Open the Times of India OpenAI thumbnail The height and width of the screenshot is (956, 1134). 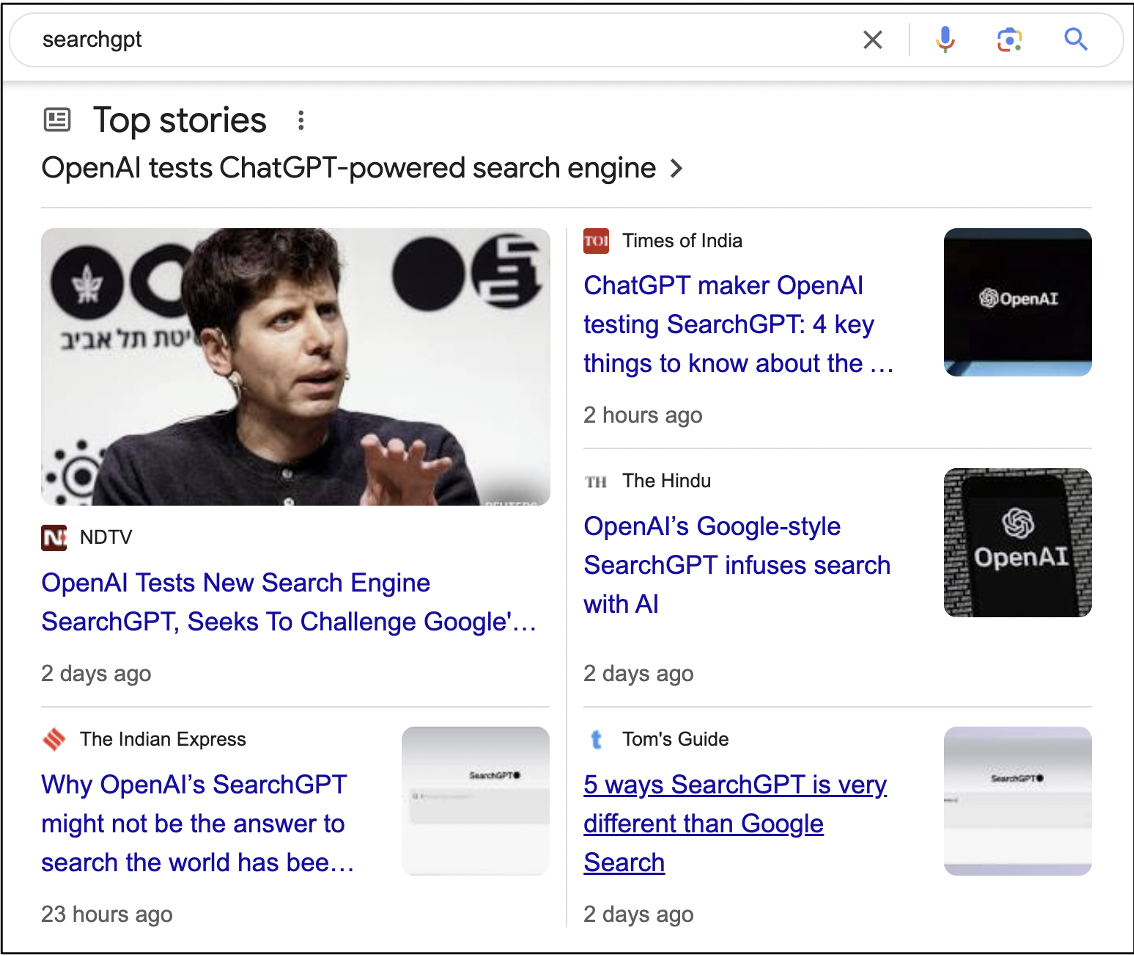tap(1018, 302)
